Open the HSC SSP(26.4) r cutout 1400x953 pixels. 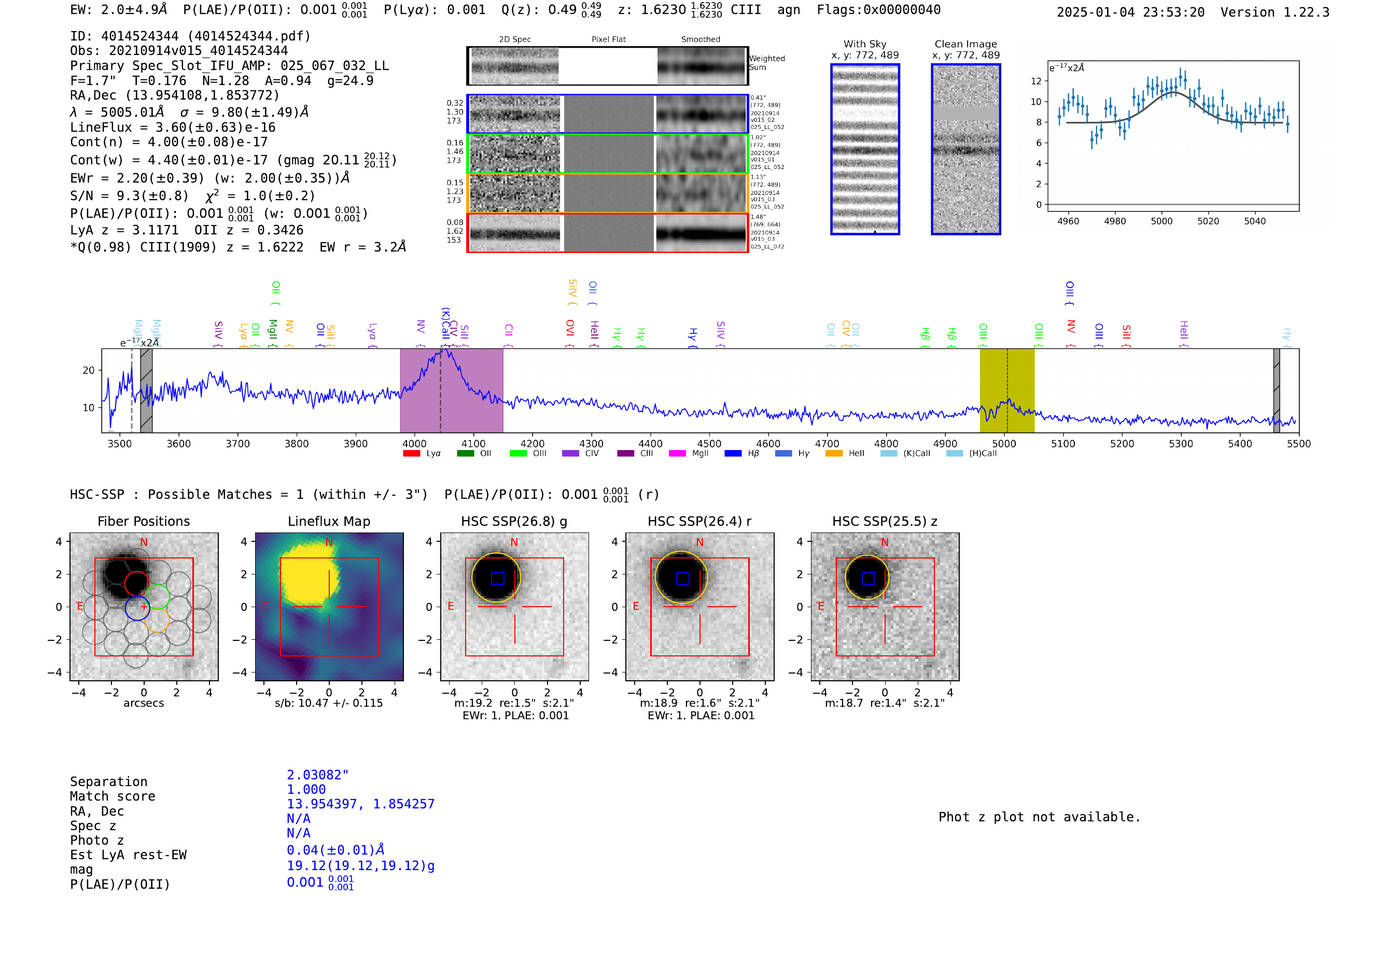(x=699, y=607)
